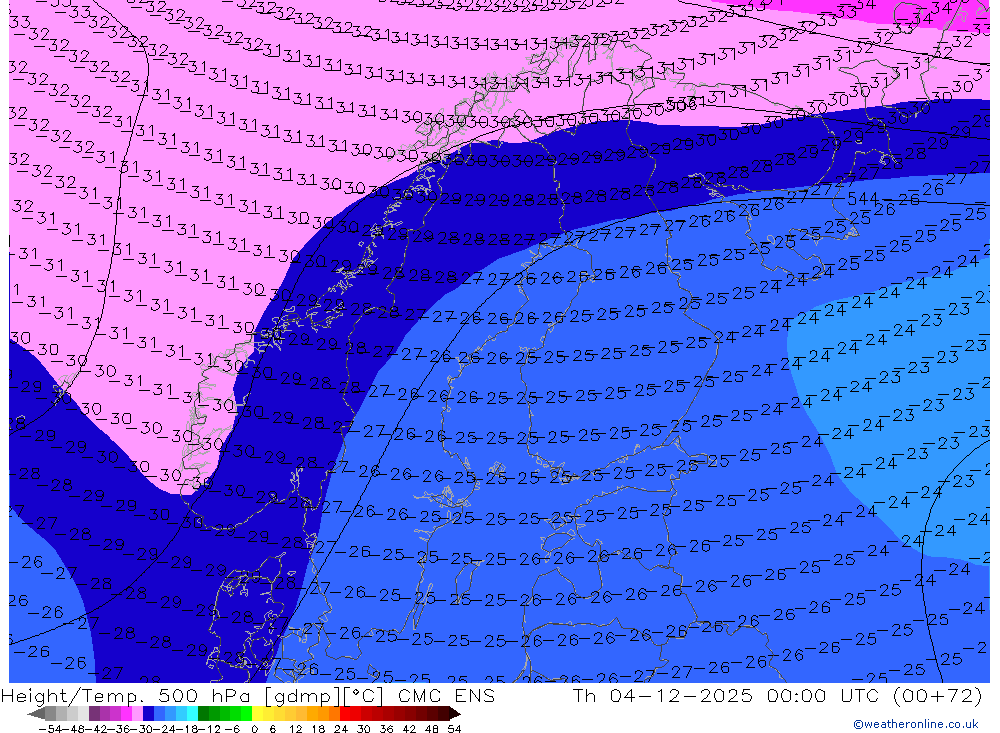Select the light pink legend swatch

(x=137, y=713)
